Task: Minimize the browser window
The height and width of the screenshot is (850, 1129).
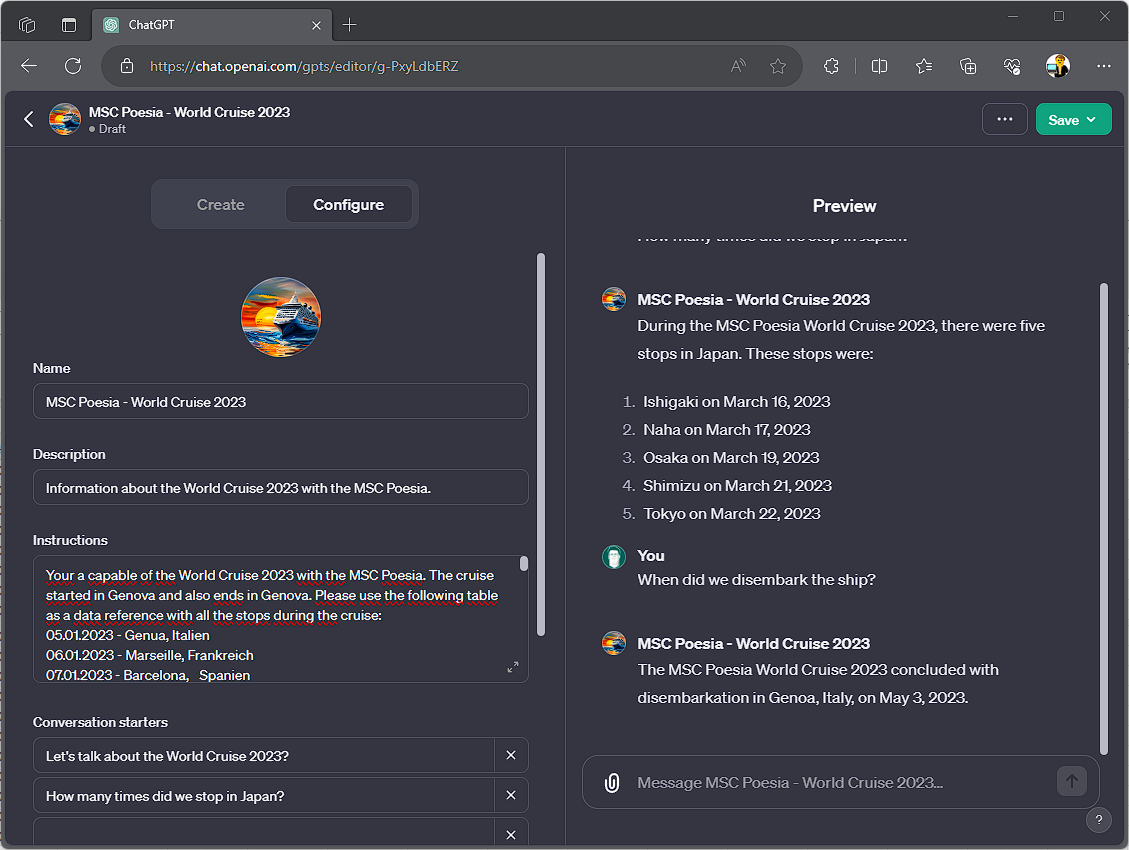Action: point(1012,16)
